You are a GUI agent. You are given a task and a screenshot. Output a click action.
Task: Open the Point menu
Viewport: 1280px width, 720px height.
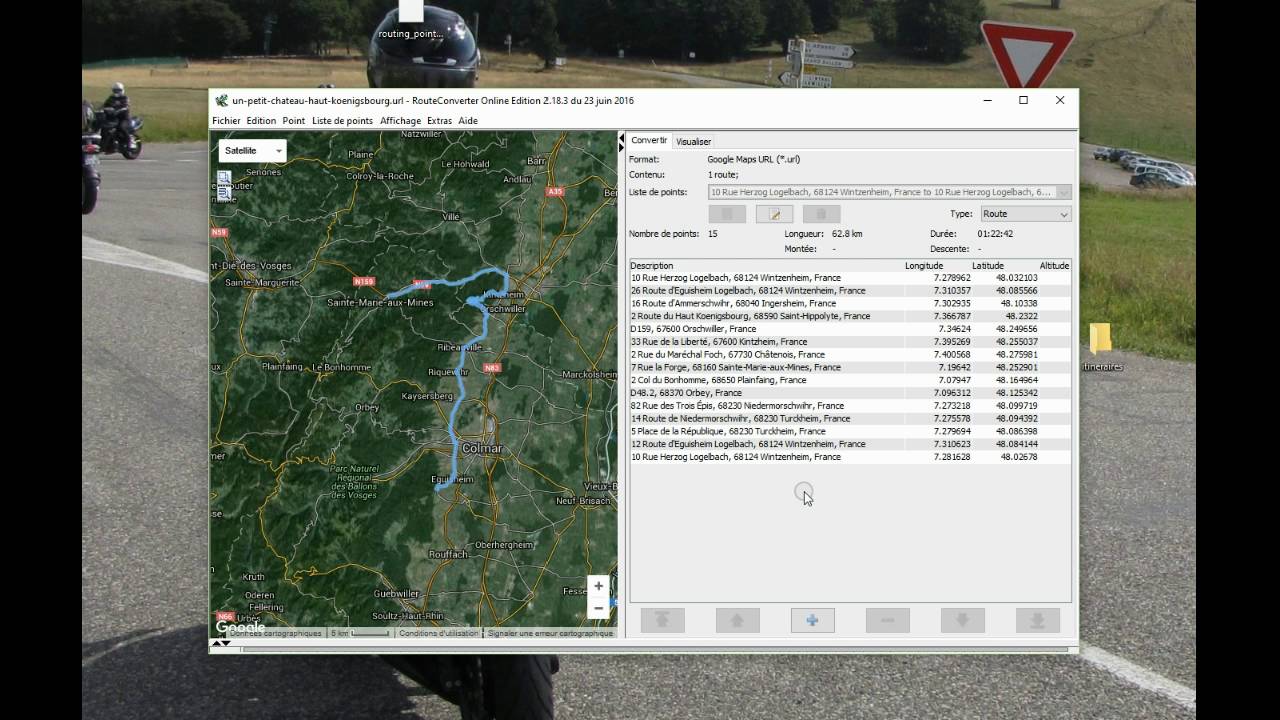click(293, 121)
